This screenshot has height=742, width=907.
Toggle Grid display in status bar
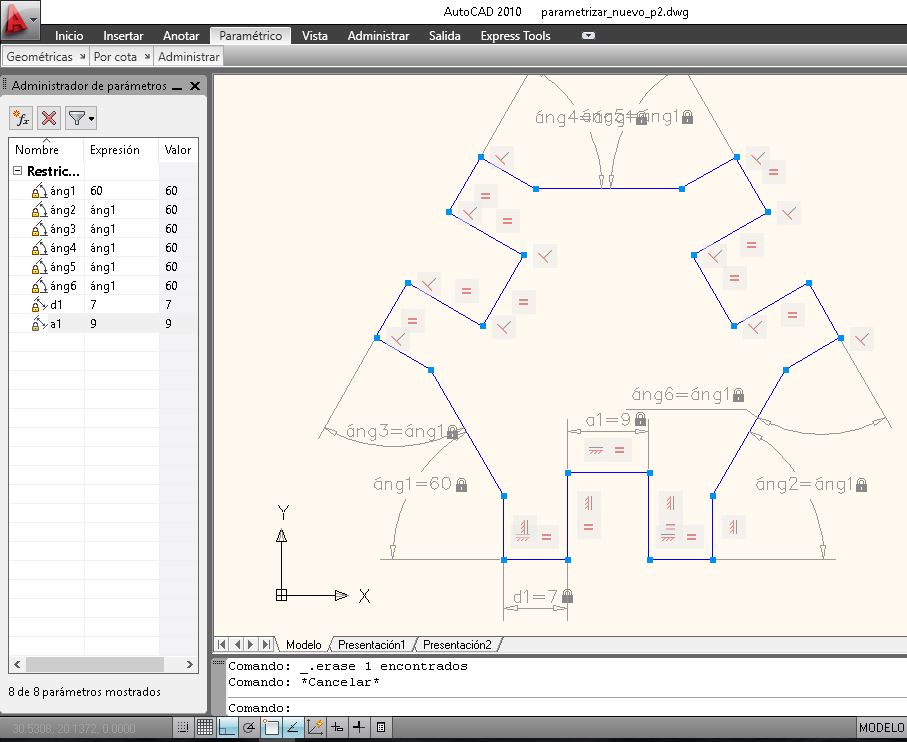click(x=205, y=727)
